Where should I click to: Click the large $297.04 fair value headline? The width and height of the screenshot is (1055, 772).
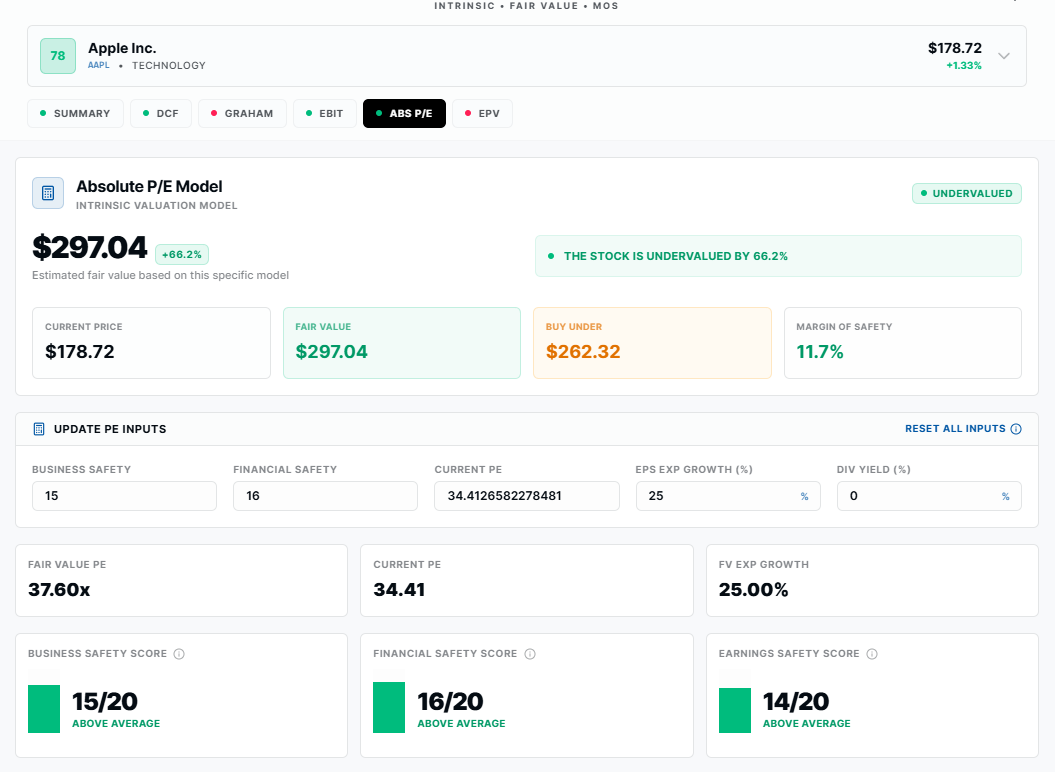coord(89,247)
